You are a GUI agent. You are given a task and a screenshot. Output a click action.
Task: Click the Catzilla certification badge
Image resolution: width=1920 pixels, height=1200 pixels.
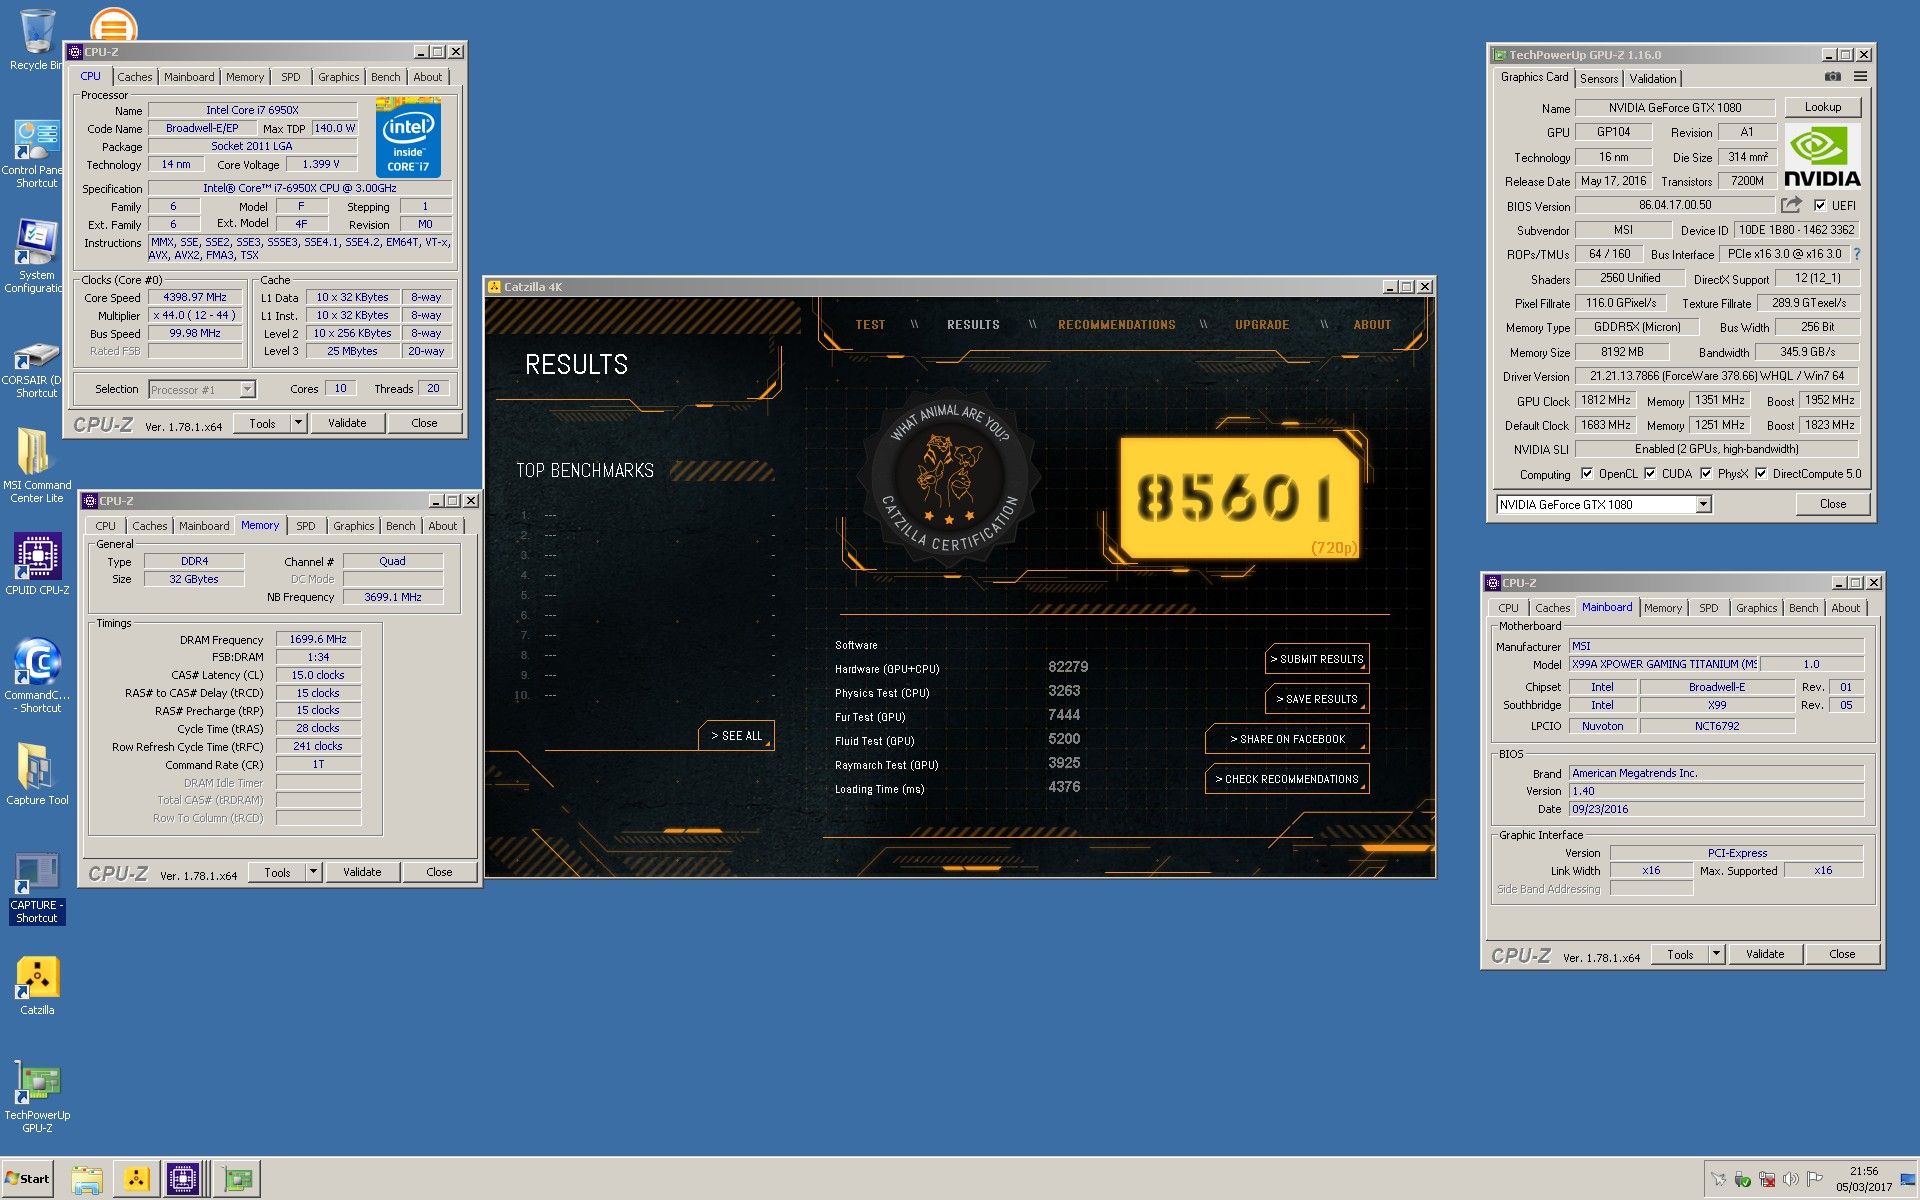click(950, 478)
